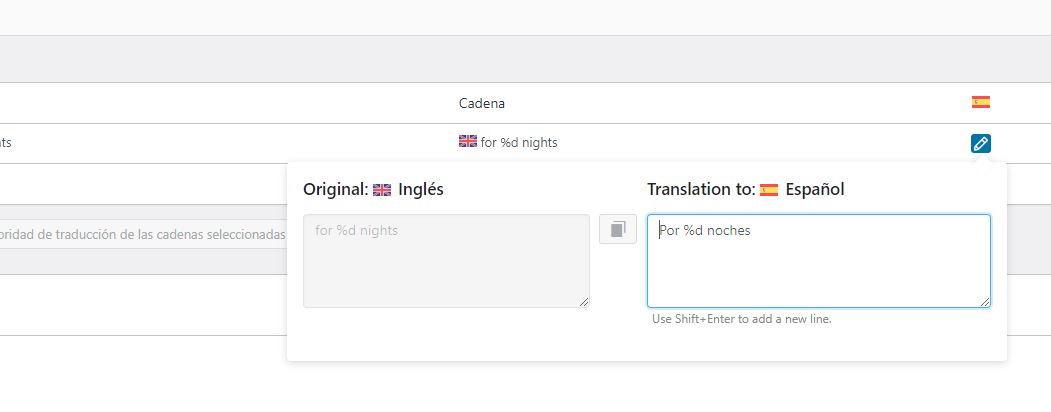Click the 'Translation to: Español' heading
Viewport: 1051px width, 412px height.
pos(745,190)
